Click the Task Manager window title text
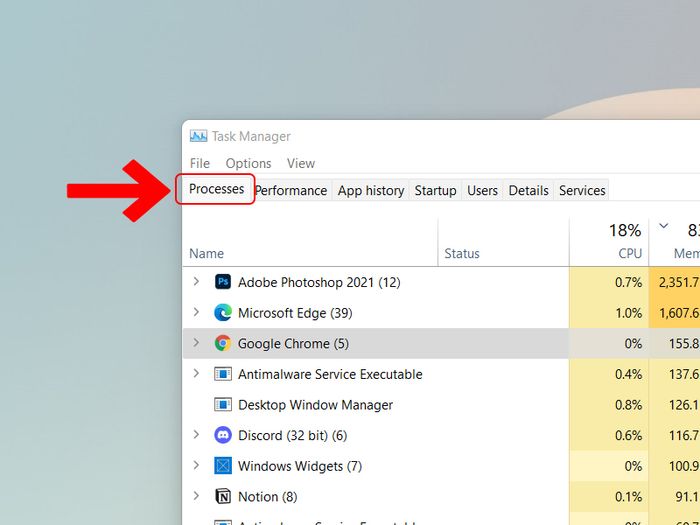 [251, 136]
